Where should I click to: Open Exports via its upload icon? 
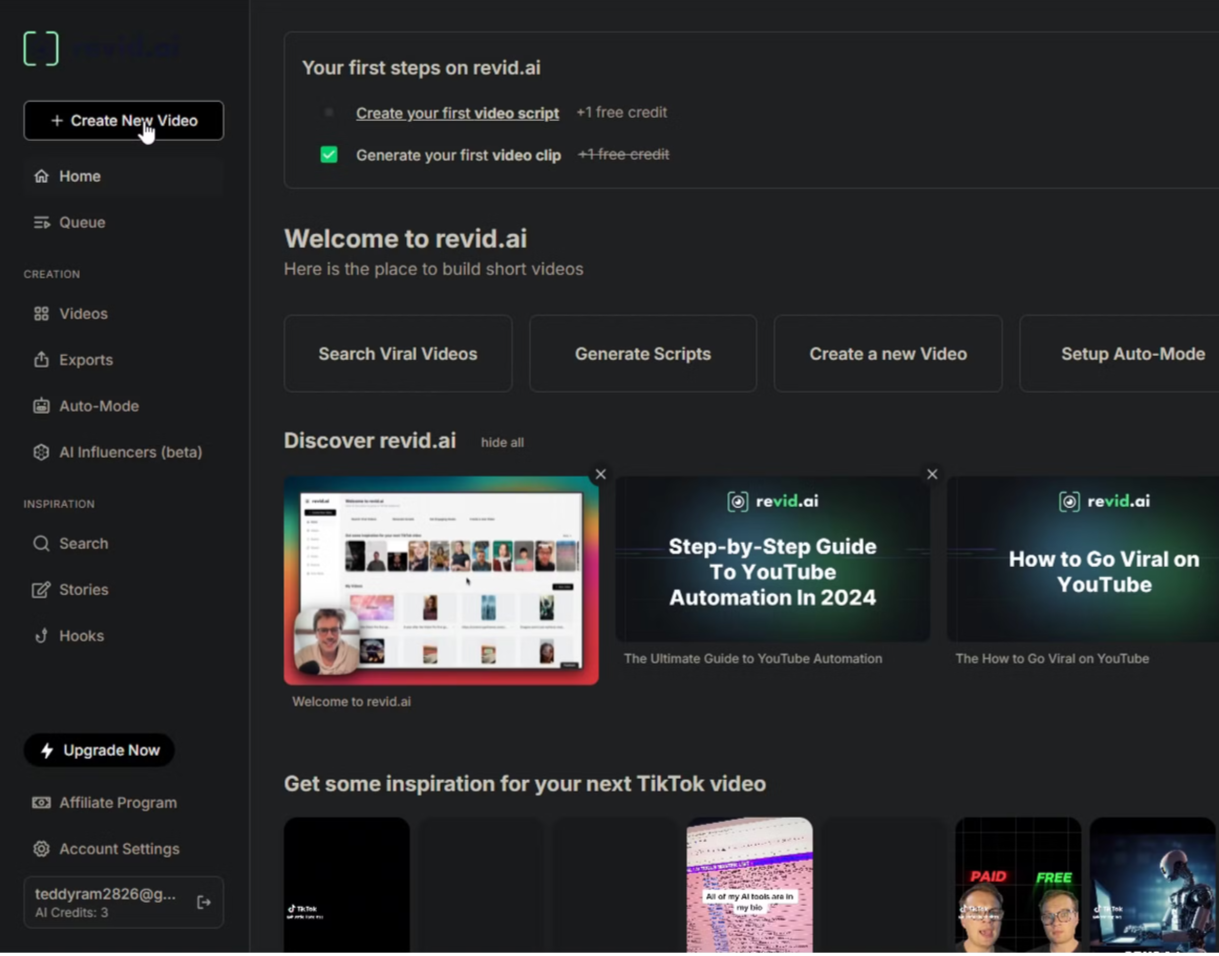41,360
